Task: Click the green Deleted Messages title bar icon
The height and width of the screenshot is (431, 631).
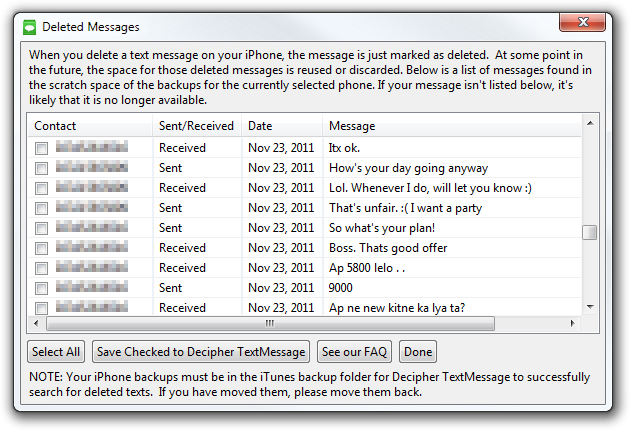Action: pos(29,27)
